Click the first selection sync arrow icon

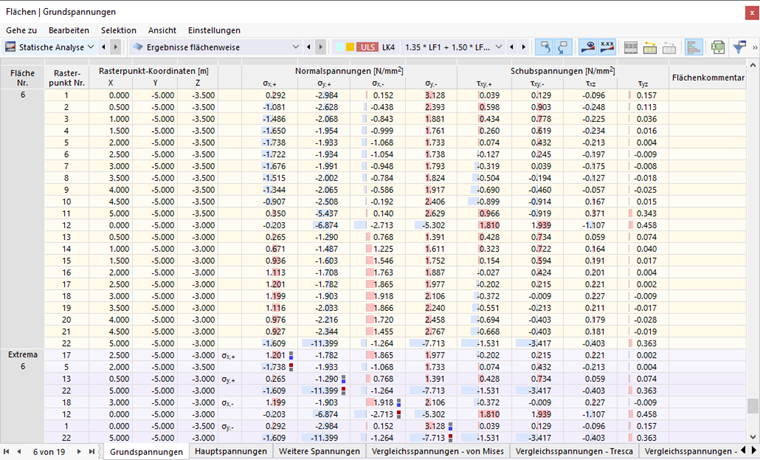(x=546, y=47)
